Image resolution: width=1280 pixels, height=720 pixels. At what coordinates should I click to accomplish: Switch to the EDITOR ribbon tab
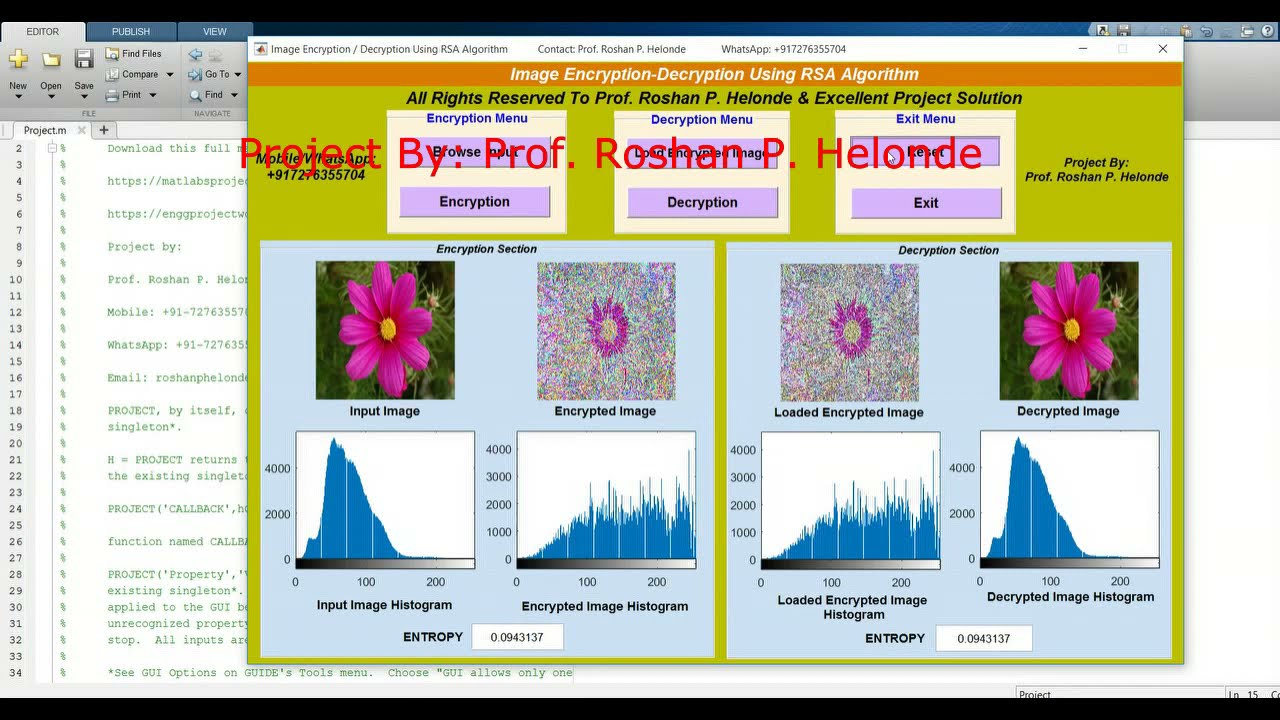click(42, 32)
